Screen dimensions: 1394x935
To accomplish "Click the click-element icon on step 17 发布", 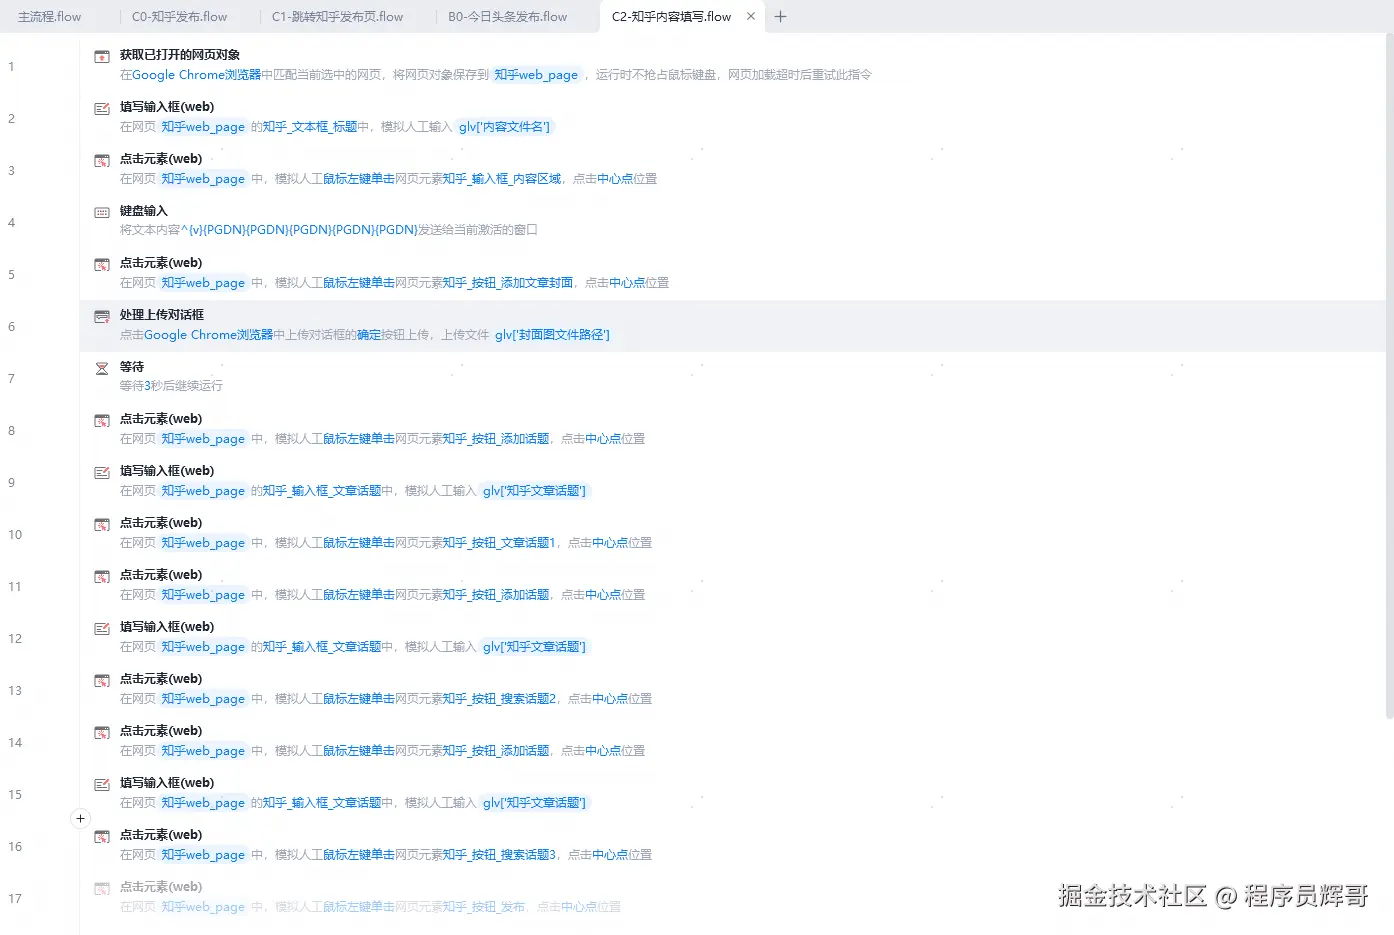I will tap(101, 886).
